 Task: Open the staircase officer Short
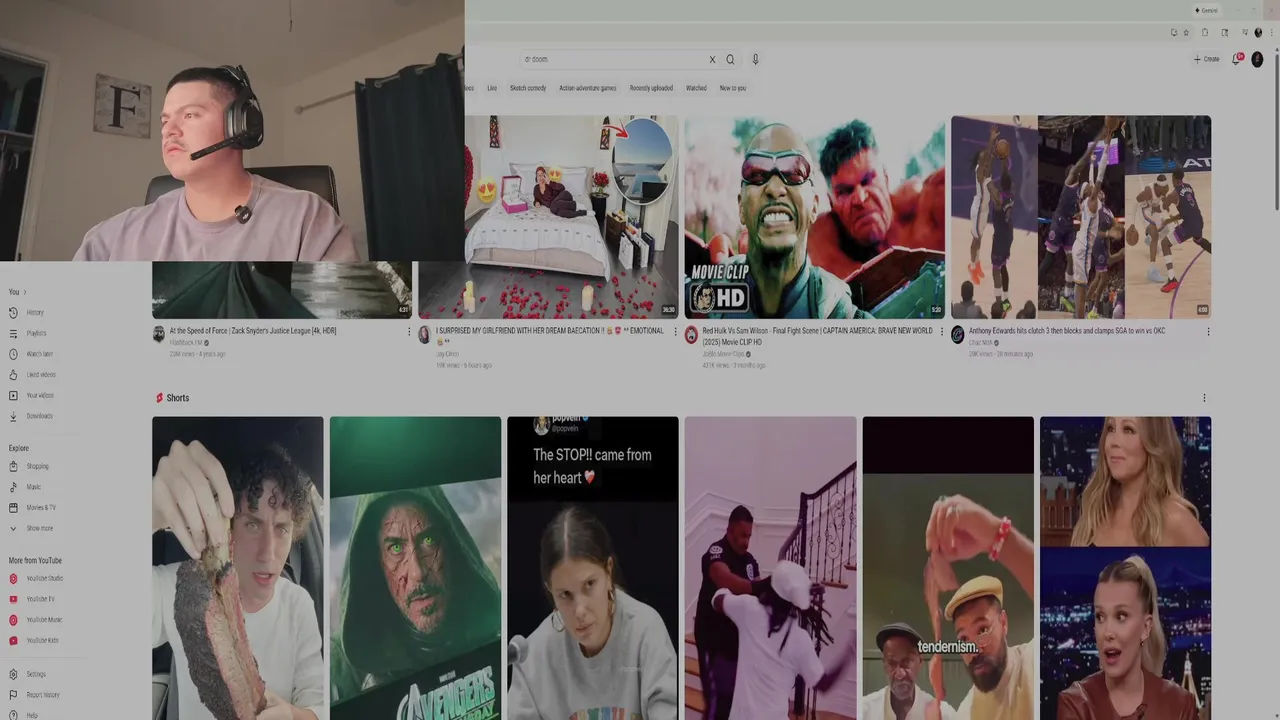coord(771,568)
